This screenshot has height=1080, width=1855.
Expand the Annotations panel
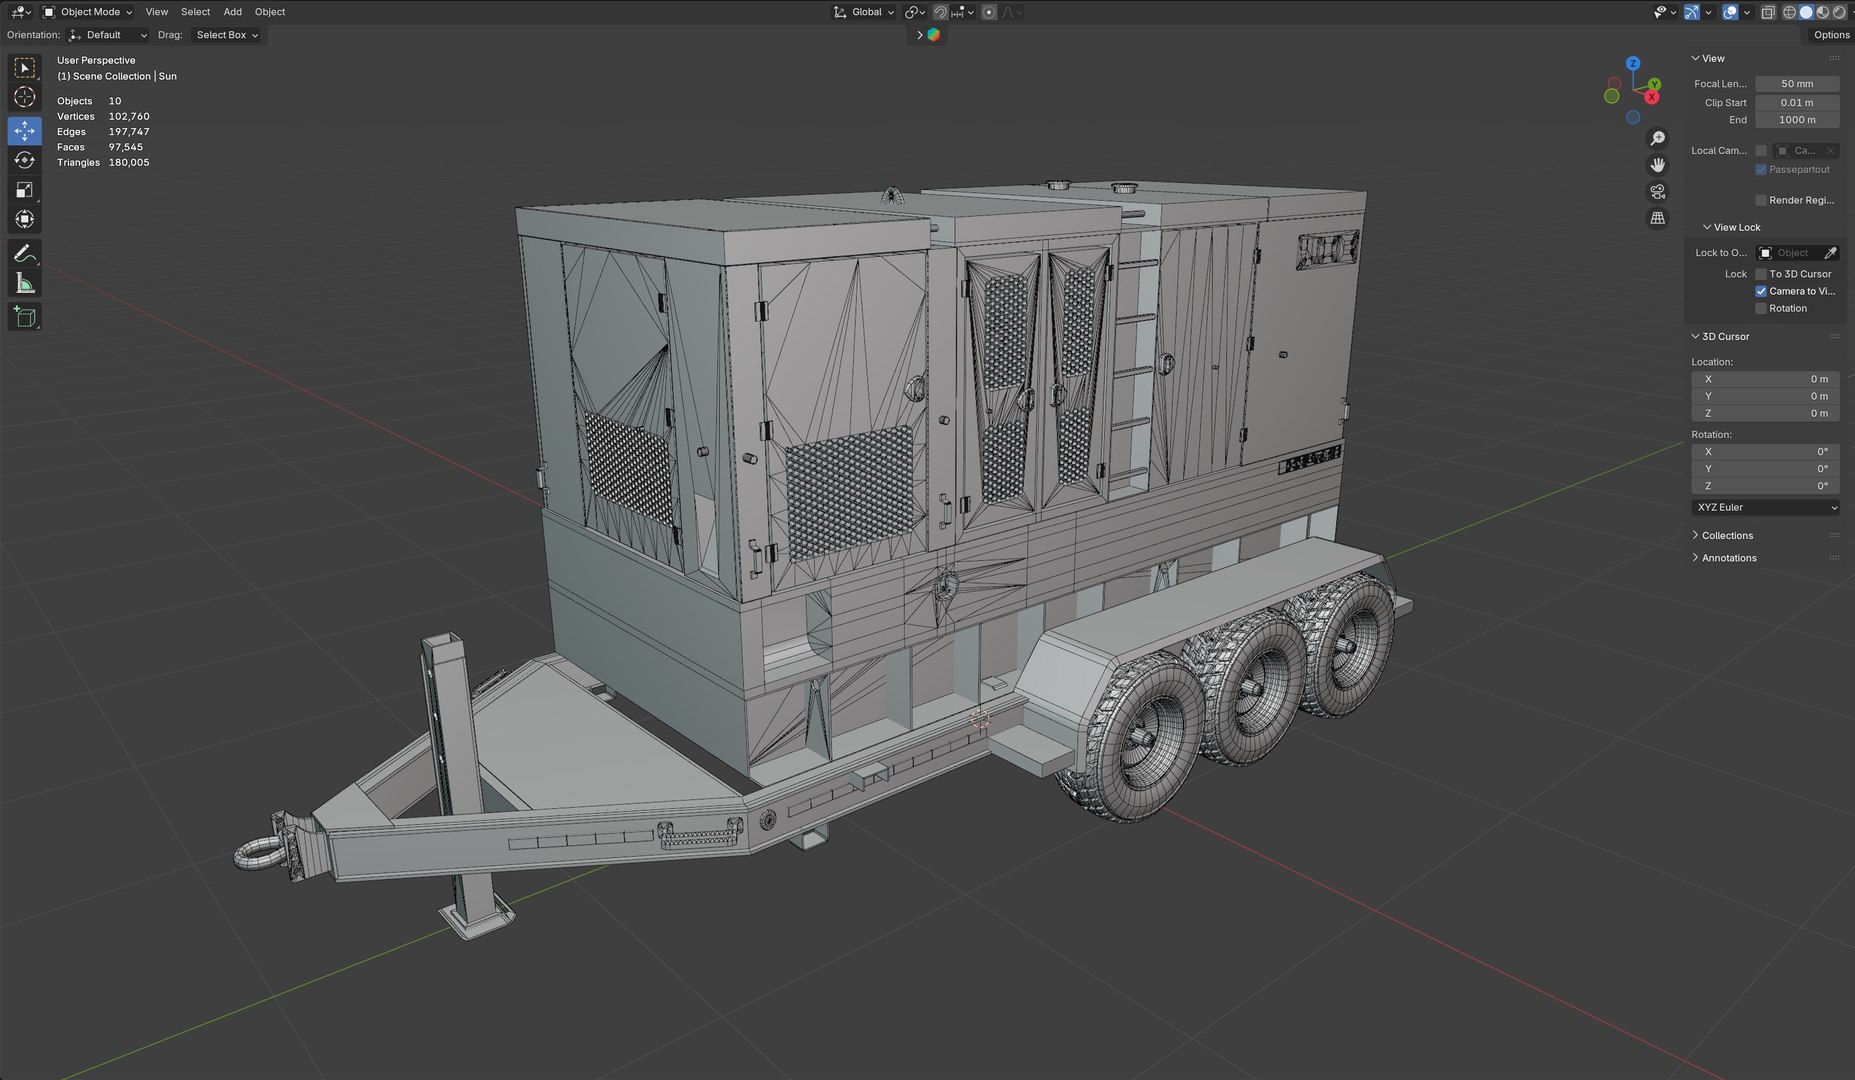coord(1729,558)
